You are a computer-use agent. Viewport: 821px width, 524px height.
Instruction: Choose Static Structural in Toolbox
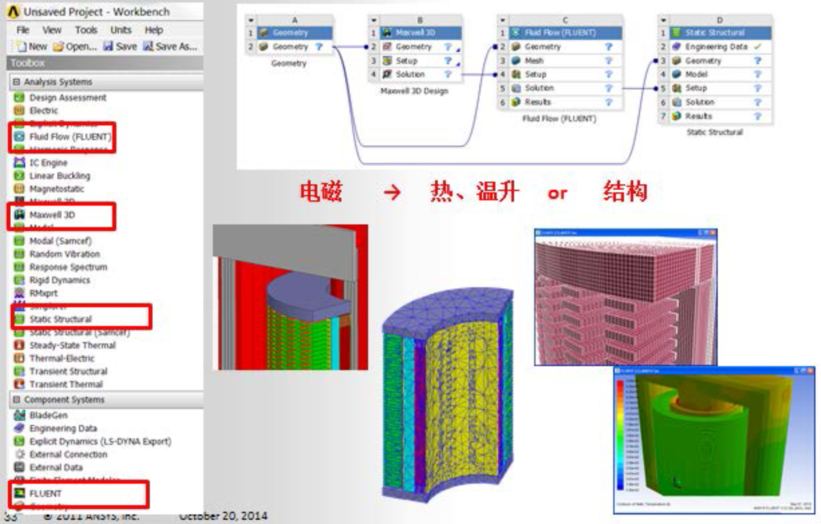[60, 319]
